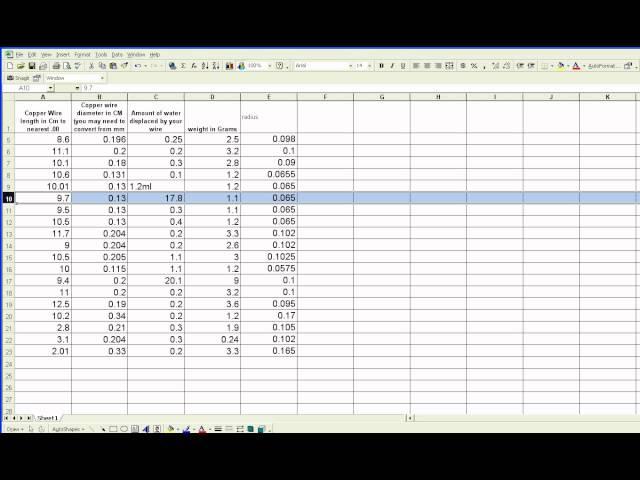Click the Sort Descending icon
The image size is (640, 480).
tap(216, 66)
